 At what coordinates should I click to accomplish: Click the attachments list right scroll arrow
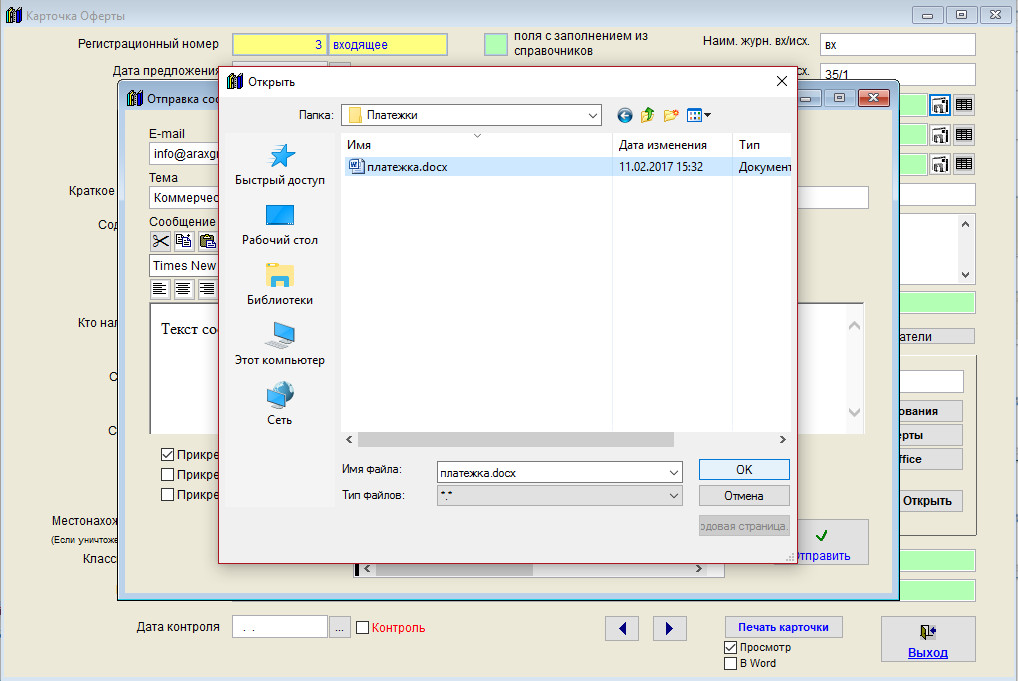699,569
